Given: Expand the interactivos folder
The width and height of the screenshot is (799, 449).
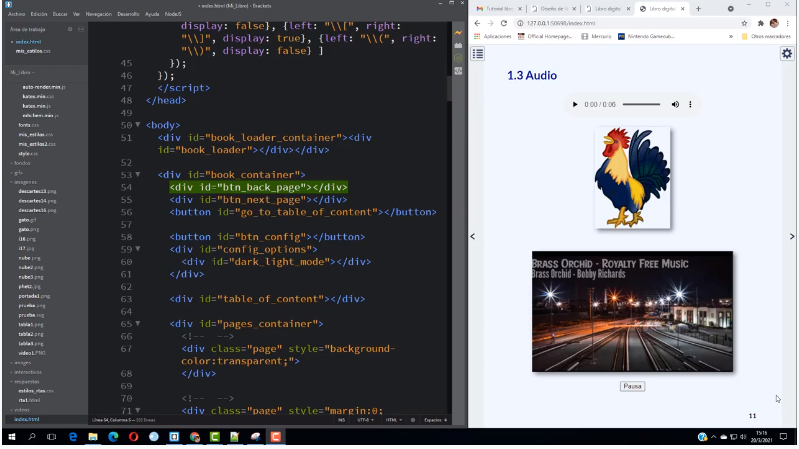Looking at the screenshot, I should (27, 372).
